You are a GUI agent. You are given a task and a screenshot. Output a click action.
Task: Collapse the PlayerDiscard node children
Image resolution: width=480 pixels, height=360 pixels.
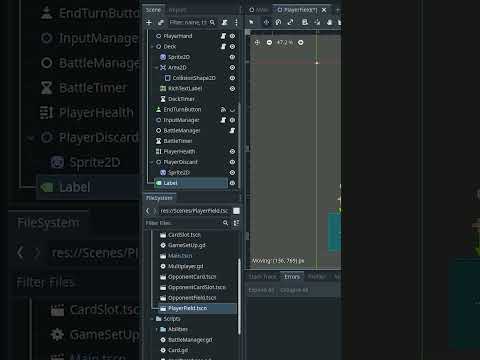(153, 162)
